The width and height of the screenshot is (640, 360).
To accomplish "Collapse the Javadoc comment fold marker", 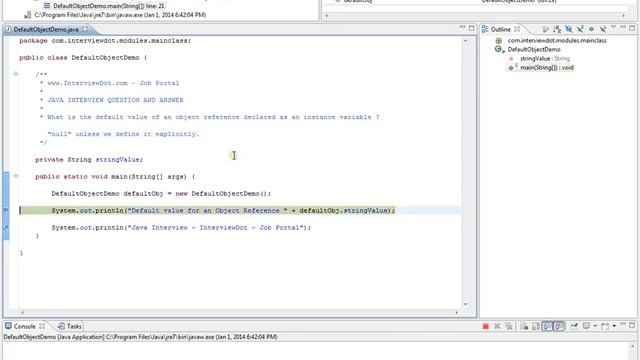I will 16,74.
